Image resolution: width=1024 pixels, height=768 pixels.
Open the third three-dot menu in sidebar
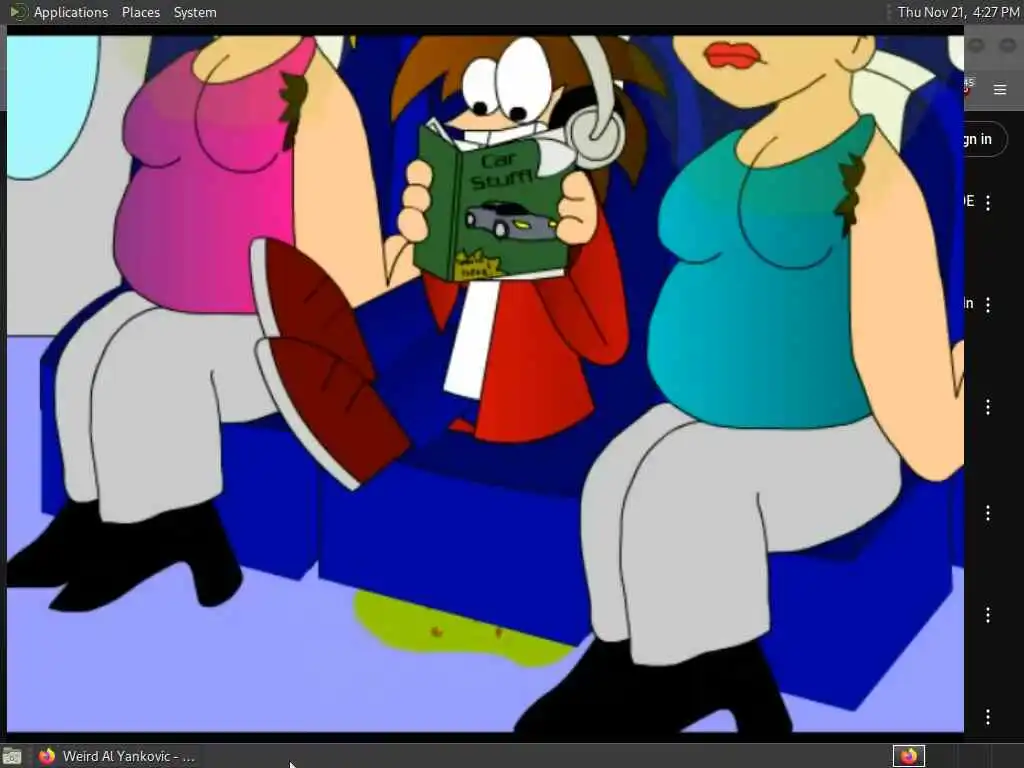click(x=988, y=408)
